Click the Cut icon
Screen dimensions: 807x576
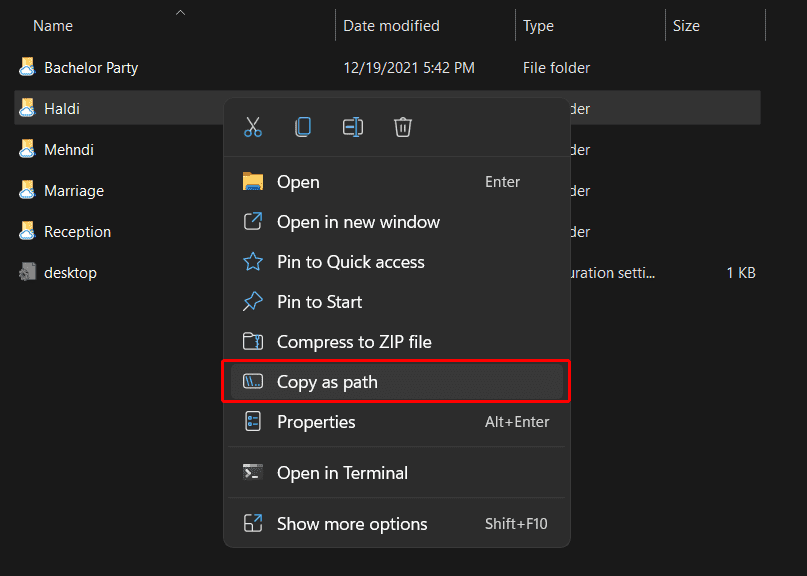point(253,127)
